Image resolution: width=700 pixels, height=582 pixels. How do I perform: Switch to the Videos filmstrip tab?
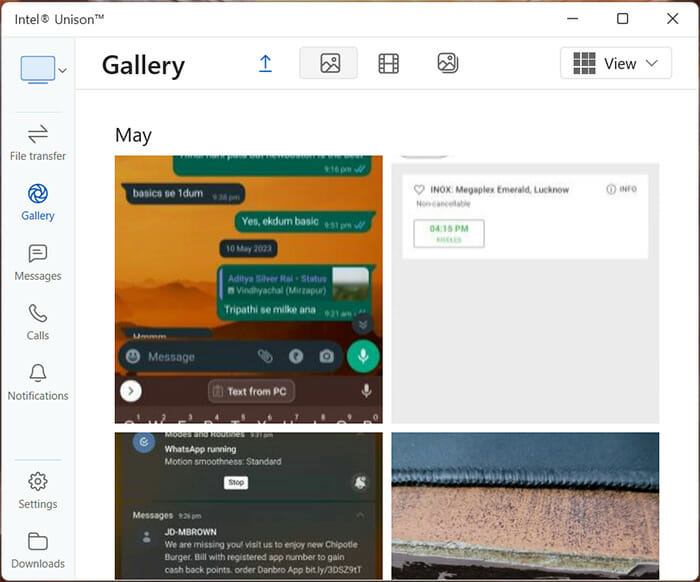pyautogui.click(x=388, y=64)
